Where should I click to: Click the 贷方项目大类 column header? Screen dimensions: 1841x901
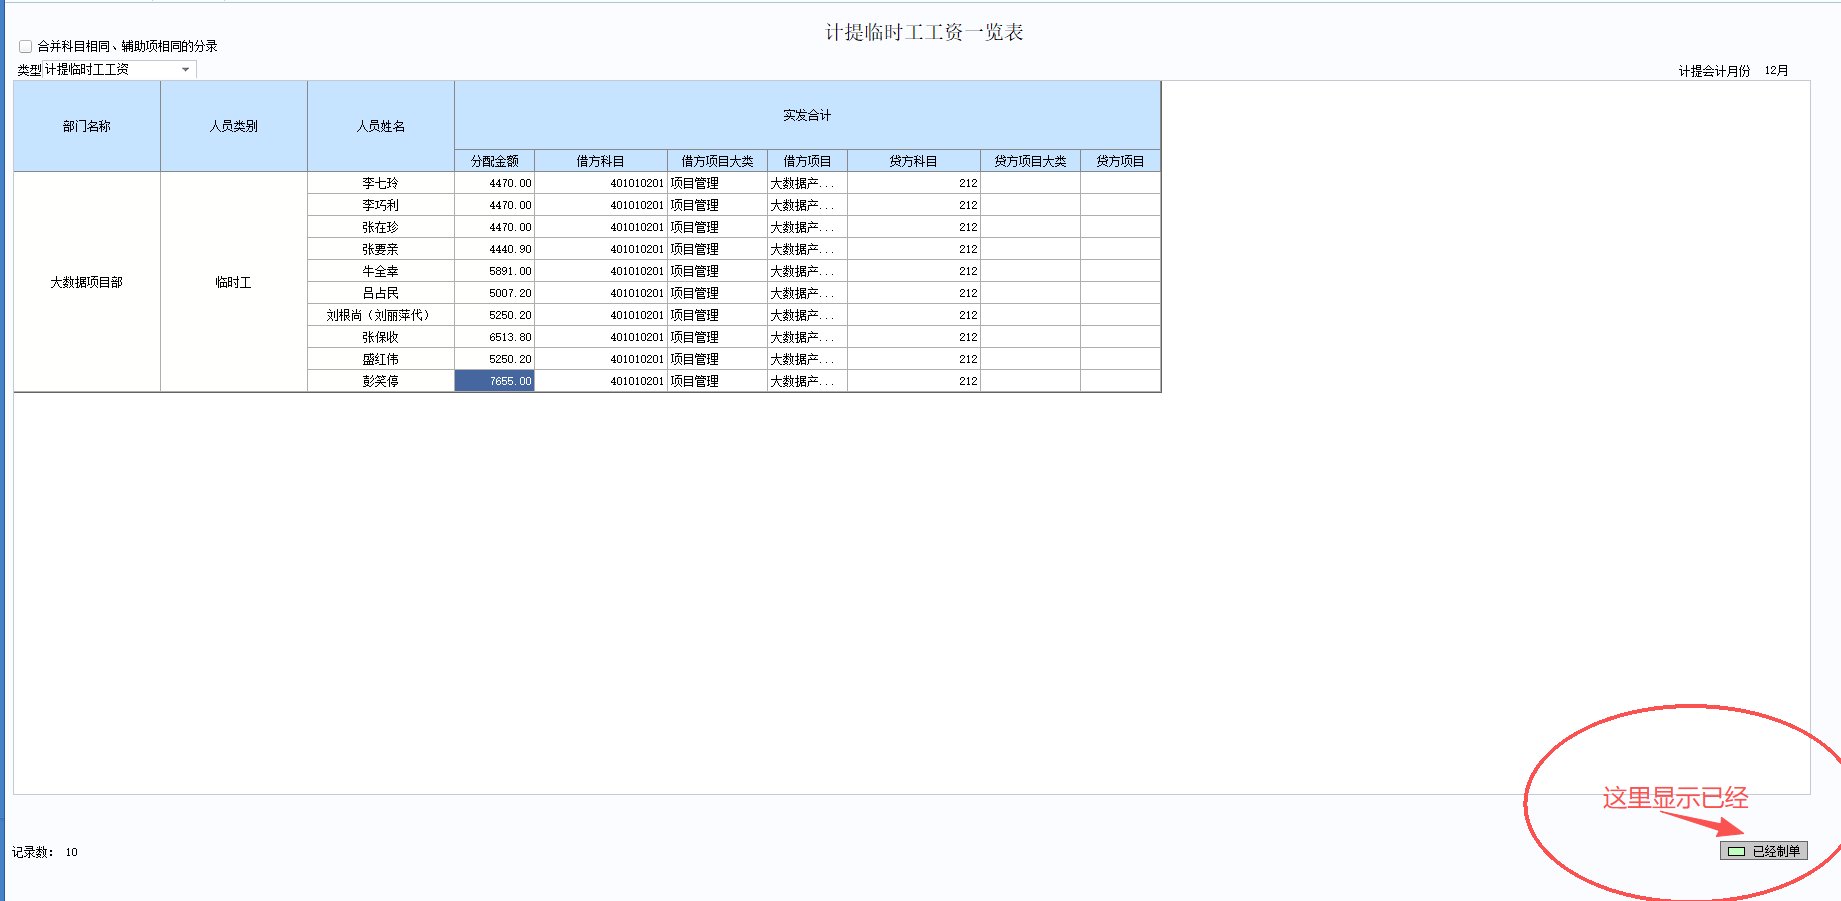[x=1030, y=161]
